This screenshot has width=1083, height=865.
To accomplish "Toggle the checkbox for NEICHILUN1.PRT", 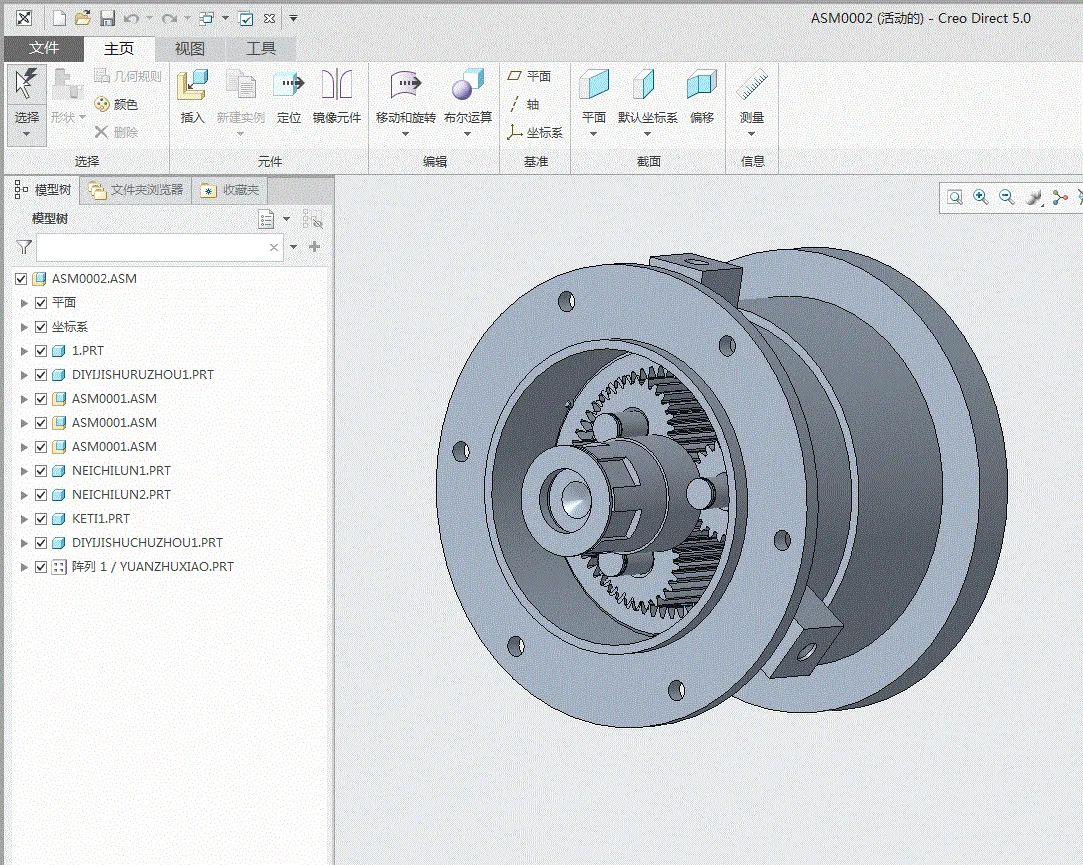I will click(x=41, y=471).
